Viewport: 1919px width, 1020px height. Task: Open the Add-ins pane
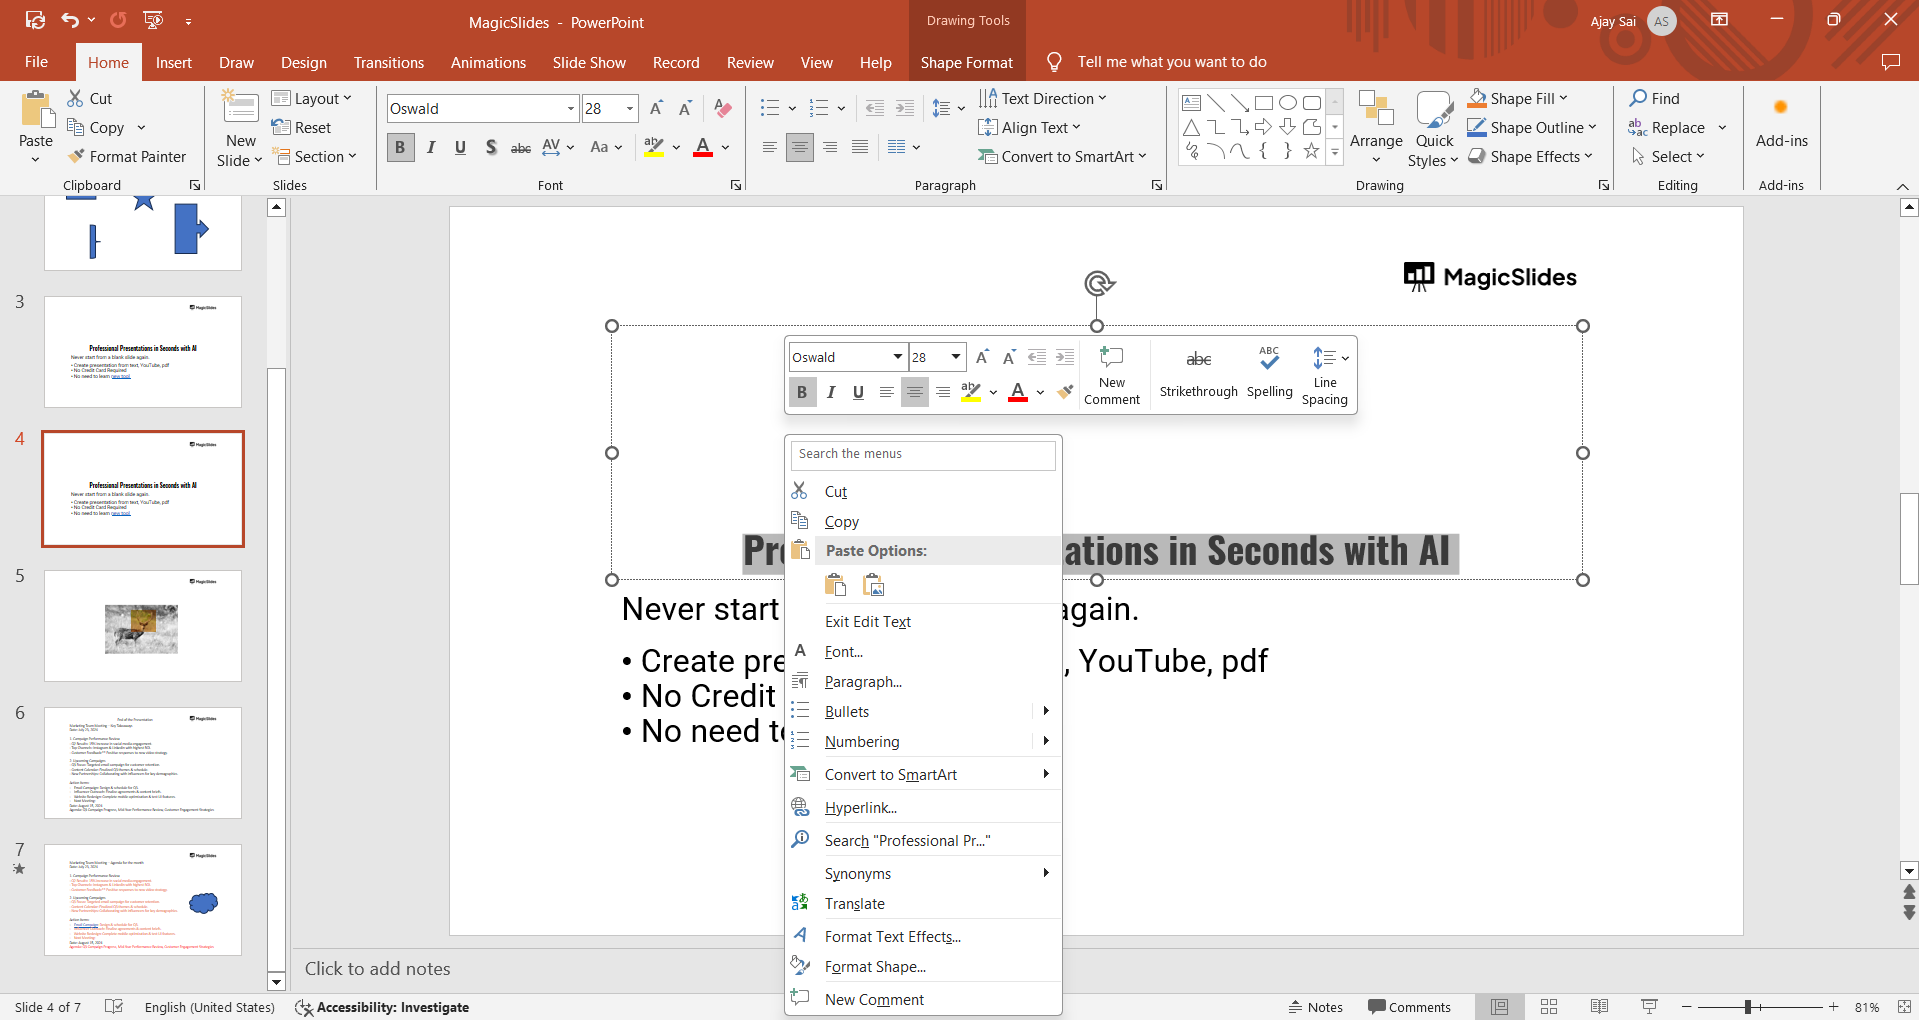click(1781, 123)
